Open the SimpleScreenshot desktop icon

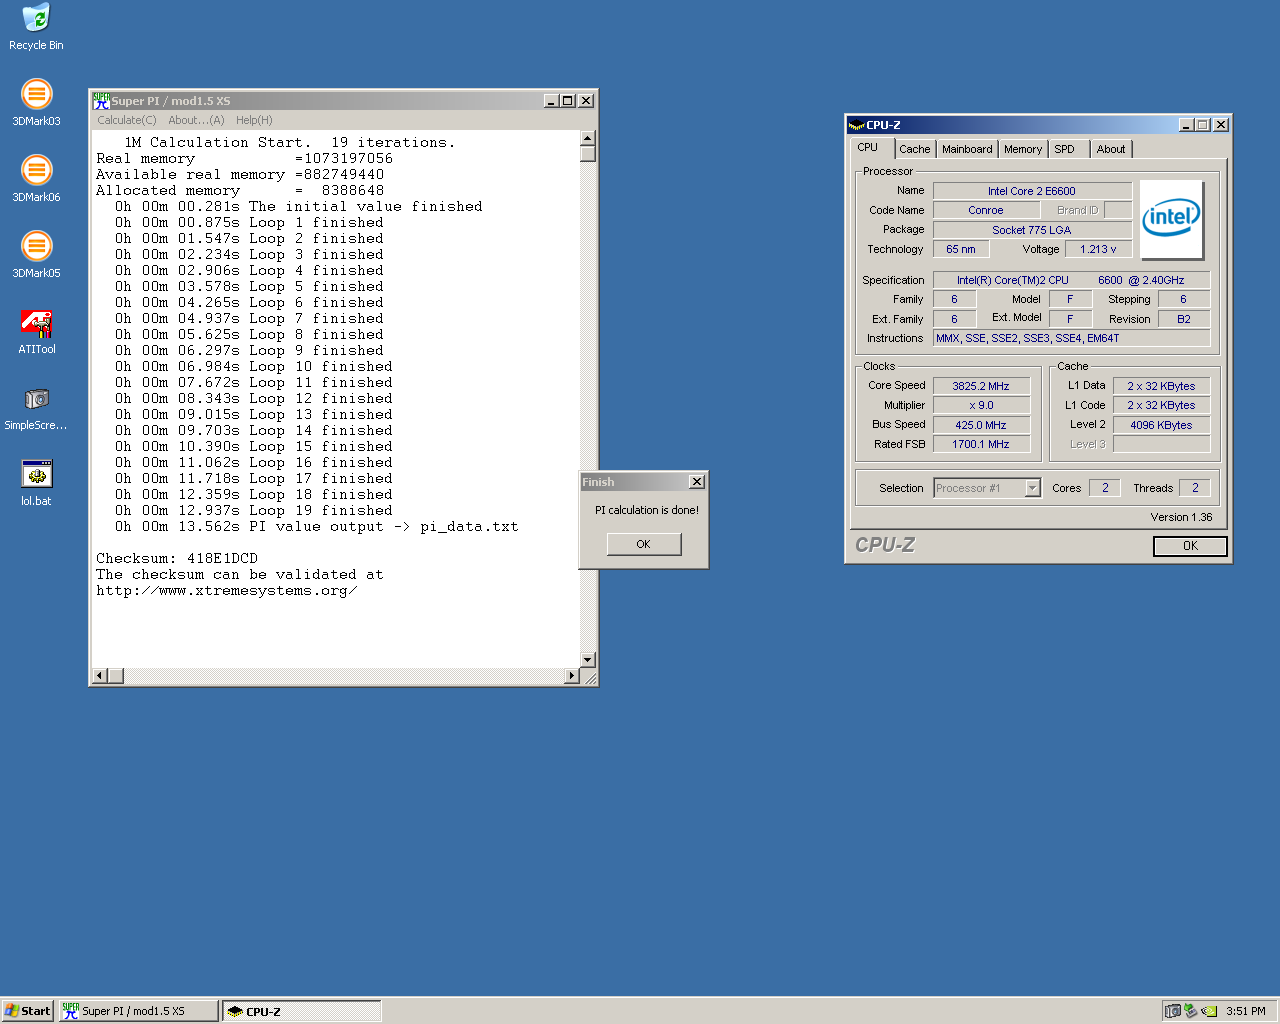(x=36, y=399)
